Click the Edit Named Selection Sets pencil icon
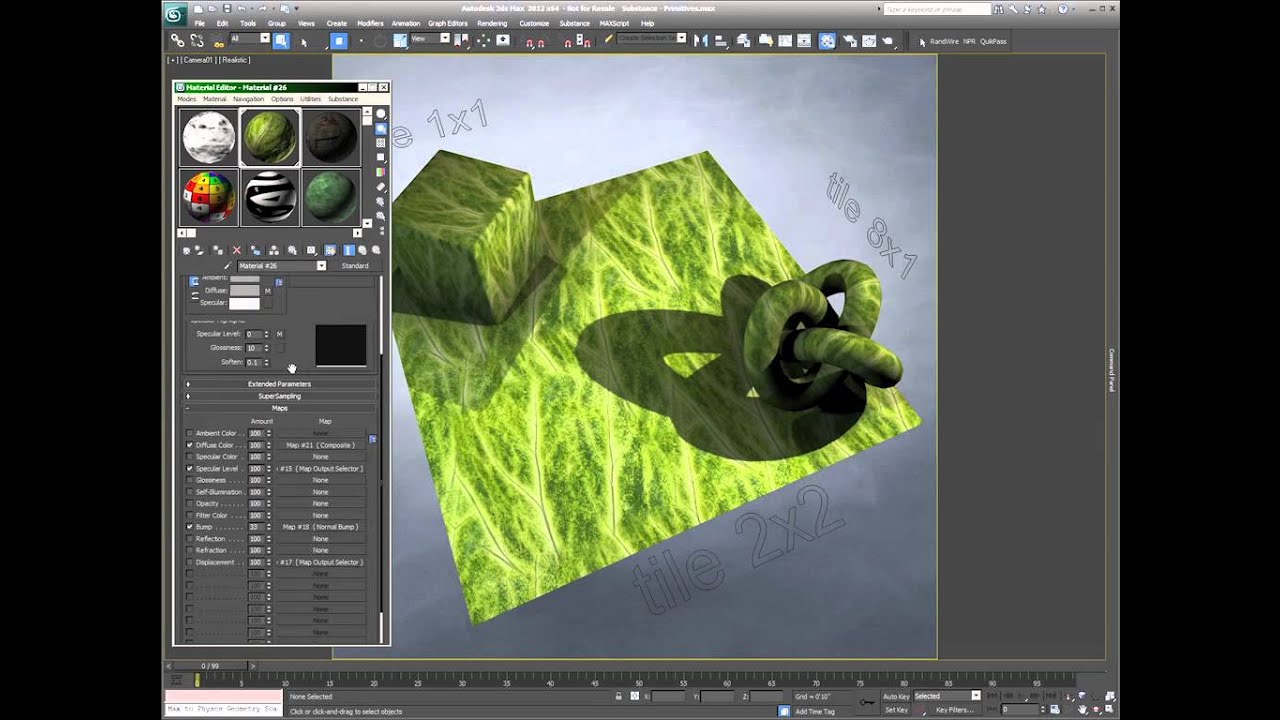Screen dimensions: 1280x720 click(607, 38)
